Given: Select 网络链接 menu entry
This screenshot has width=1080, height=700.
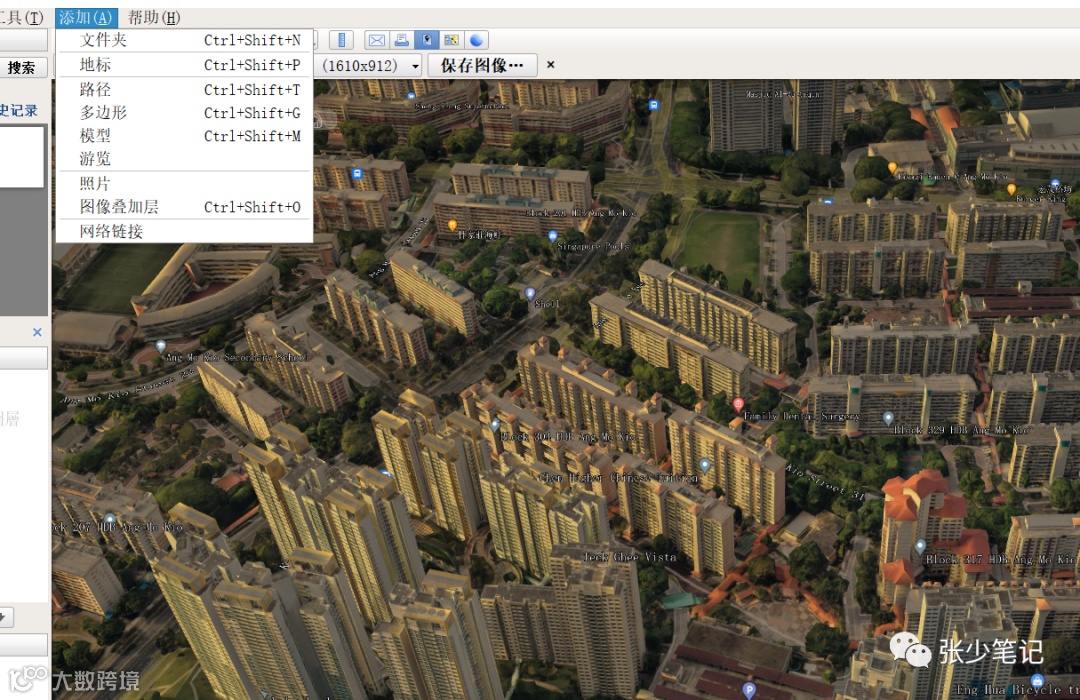Looking at the screenshot, I should click(x=185, y=231).
